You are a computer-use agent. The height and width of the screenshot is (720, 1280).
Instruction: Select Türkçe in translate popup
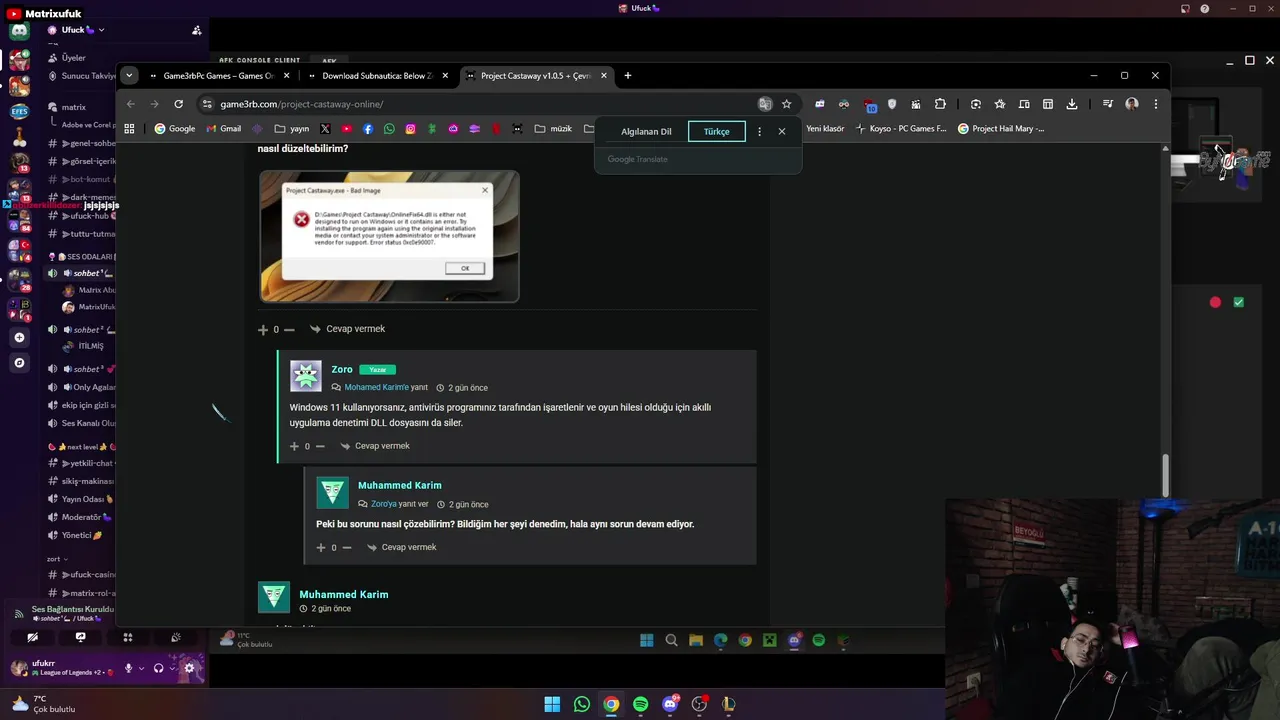[716, 131]
